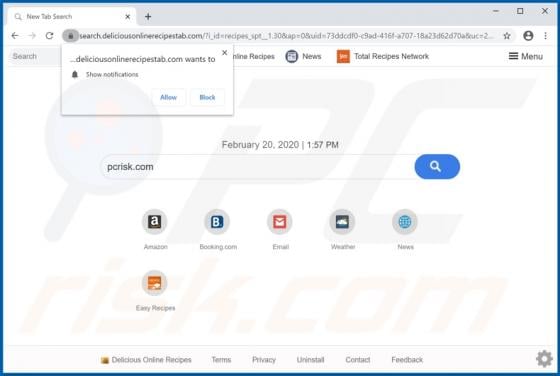560x376 pixels.
Task: Click the blue magnifier search button
Action: (437, 166)
